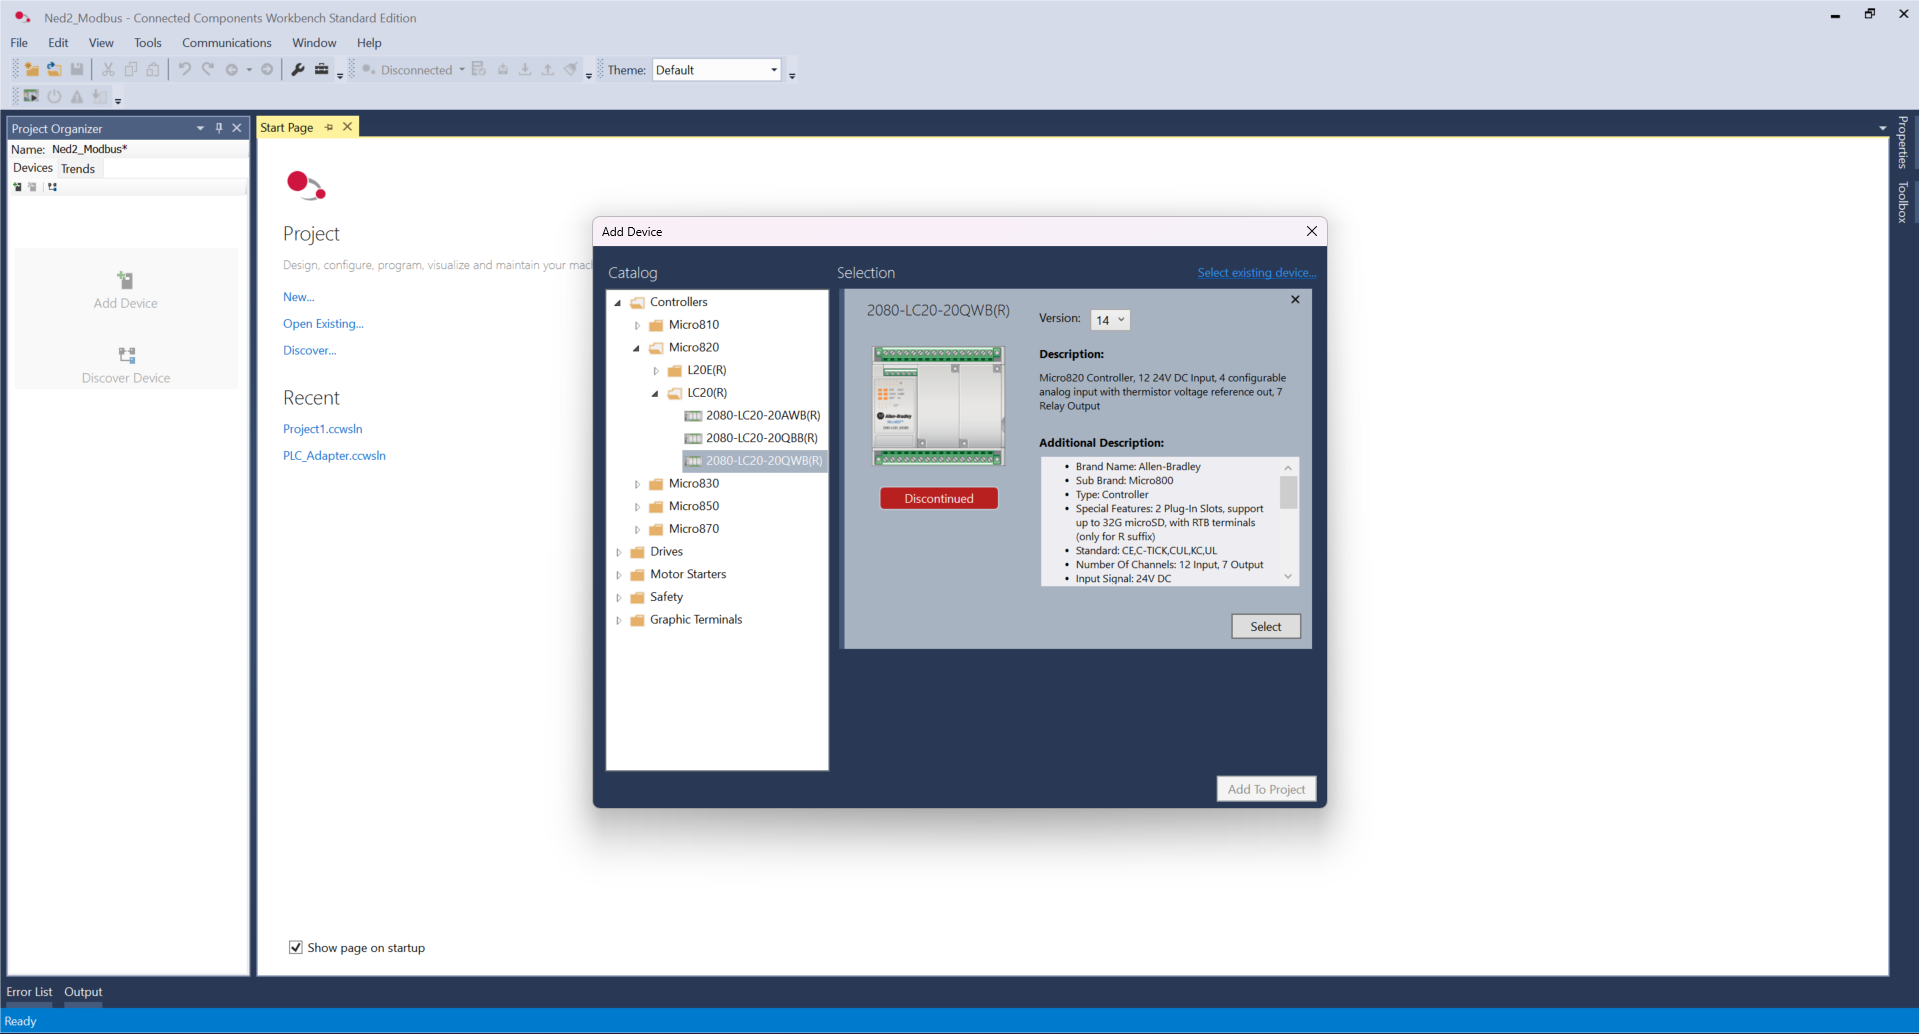Open the wrench options icon in toolbar
This screenshot has width=1919, height=1034.
point(298,70)
